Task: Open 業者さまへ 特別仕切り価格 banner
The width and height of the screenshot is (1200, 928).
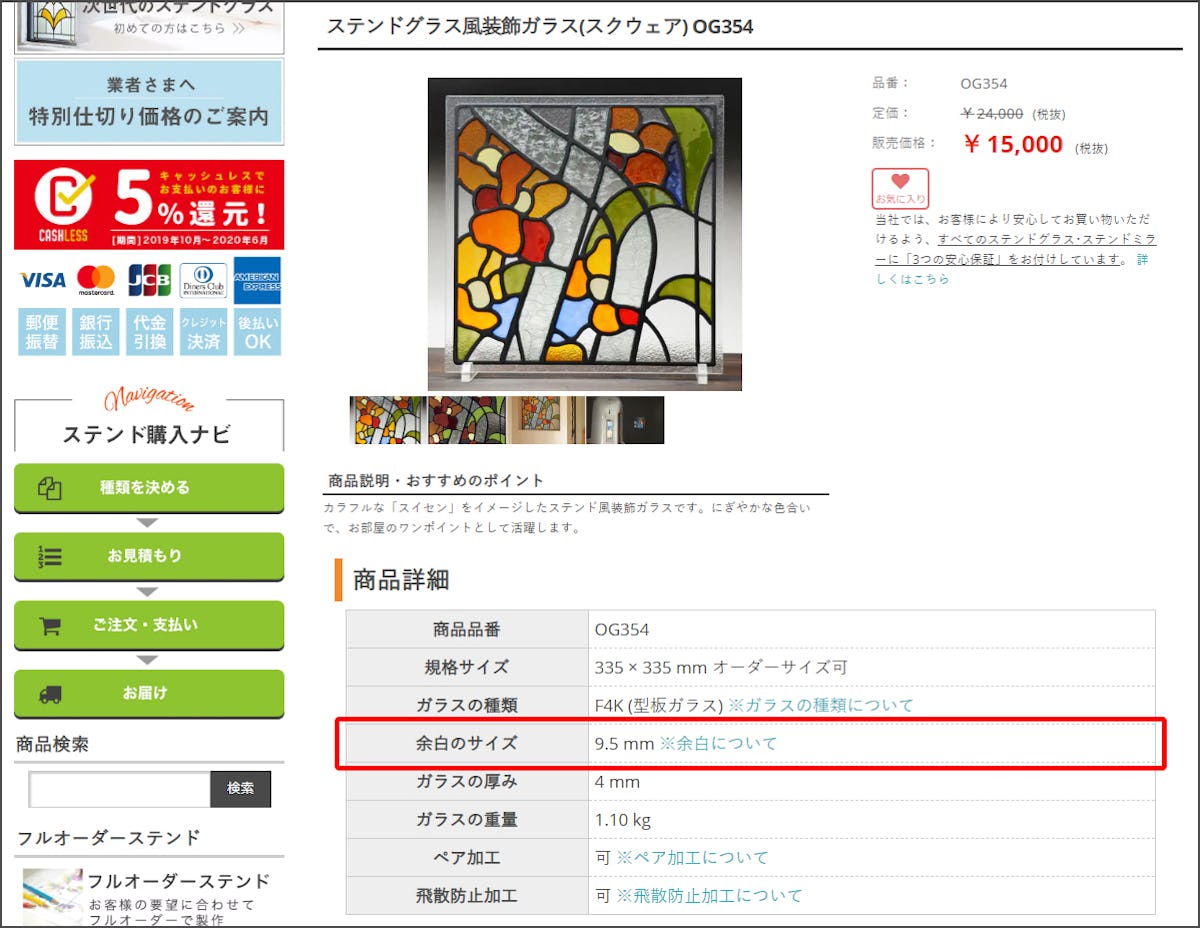Action: [x=149, y=102]
